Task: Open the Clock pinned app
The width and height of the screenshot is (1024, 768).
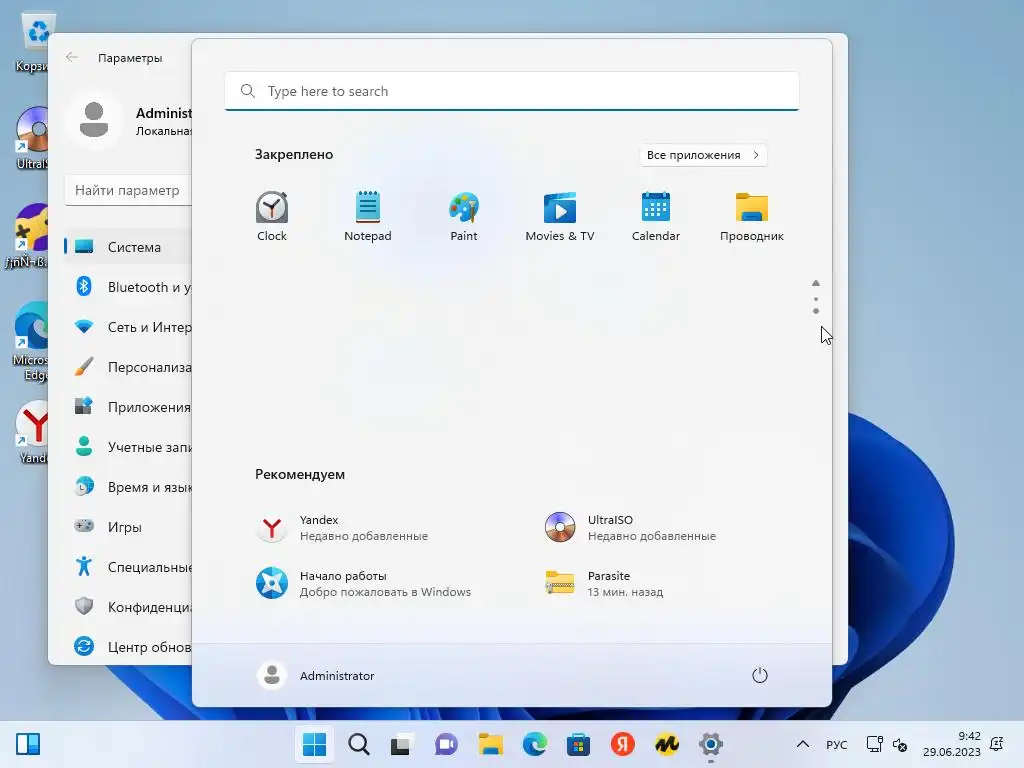Action: click(x=272, y=217)
